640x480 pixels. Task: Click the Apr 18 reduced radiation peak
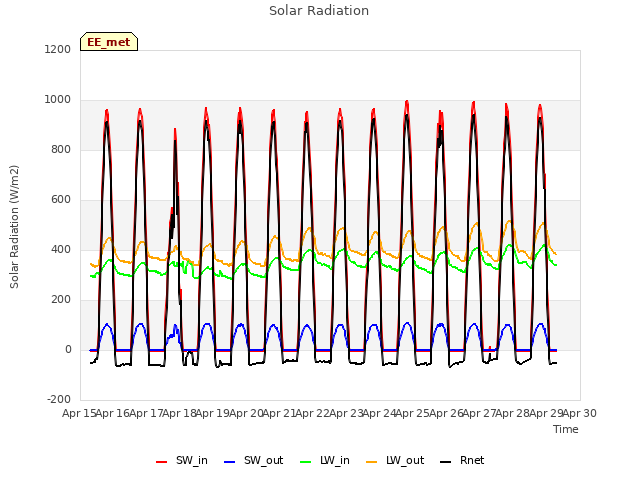[175, 131]
